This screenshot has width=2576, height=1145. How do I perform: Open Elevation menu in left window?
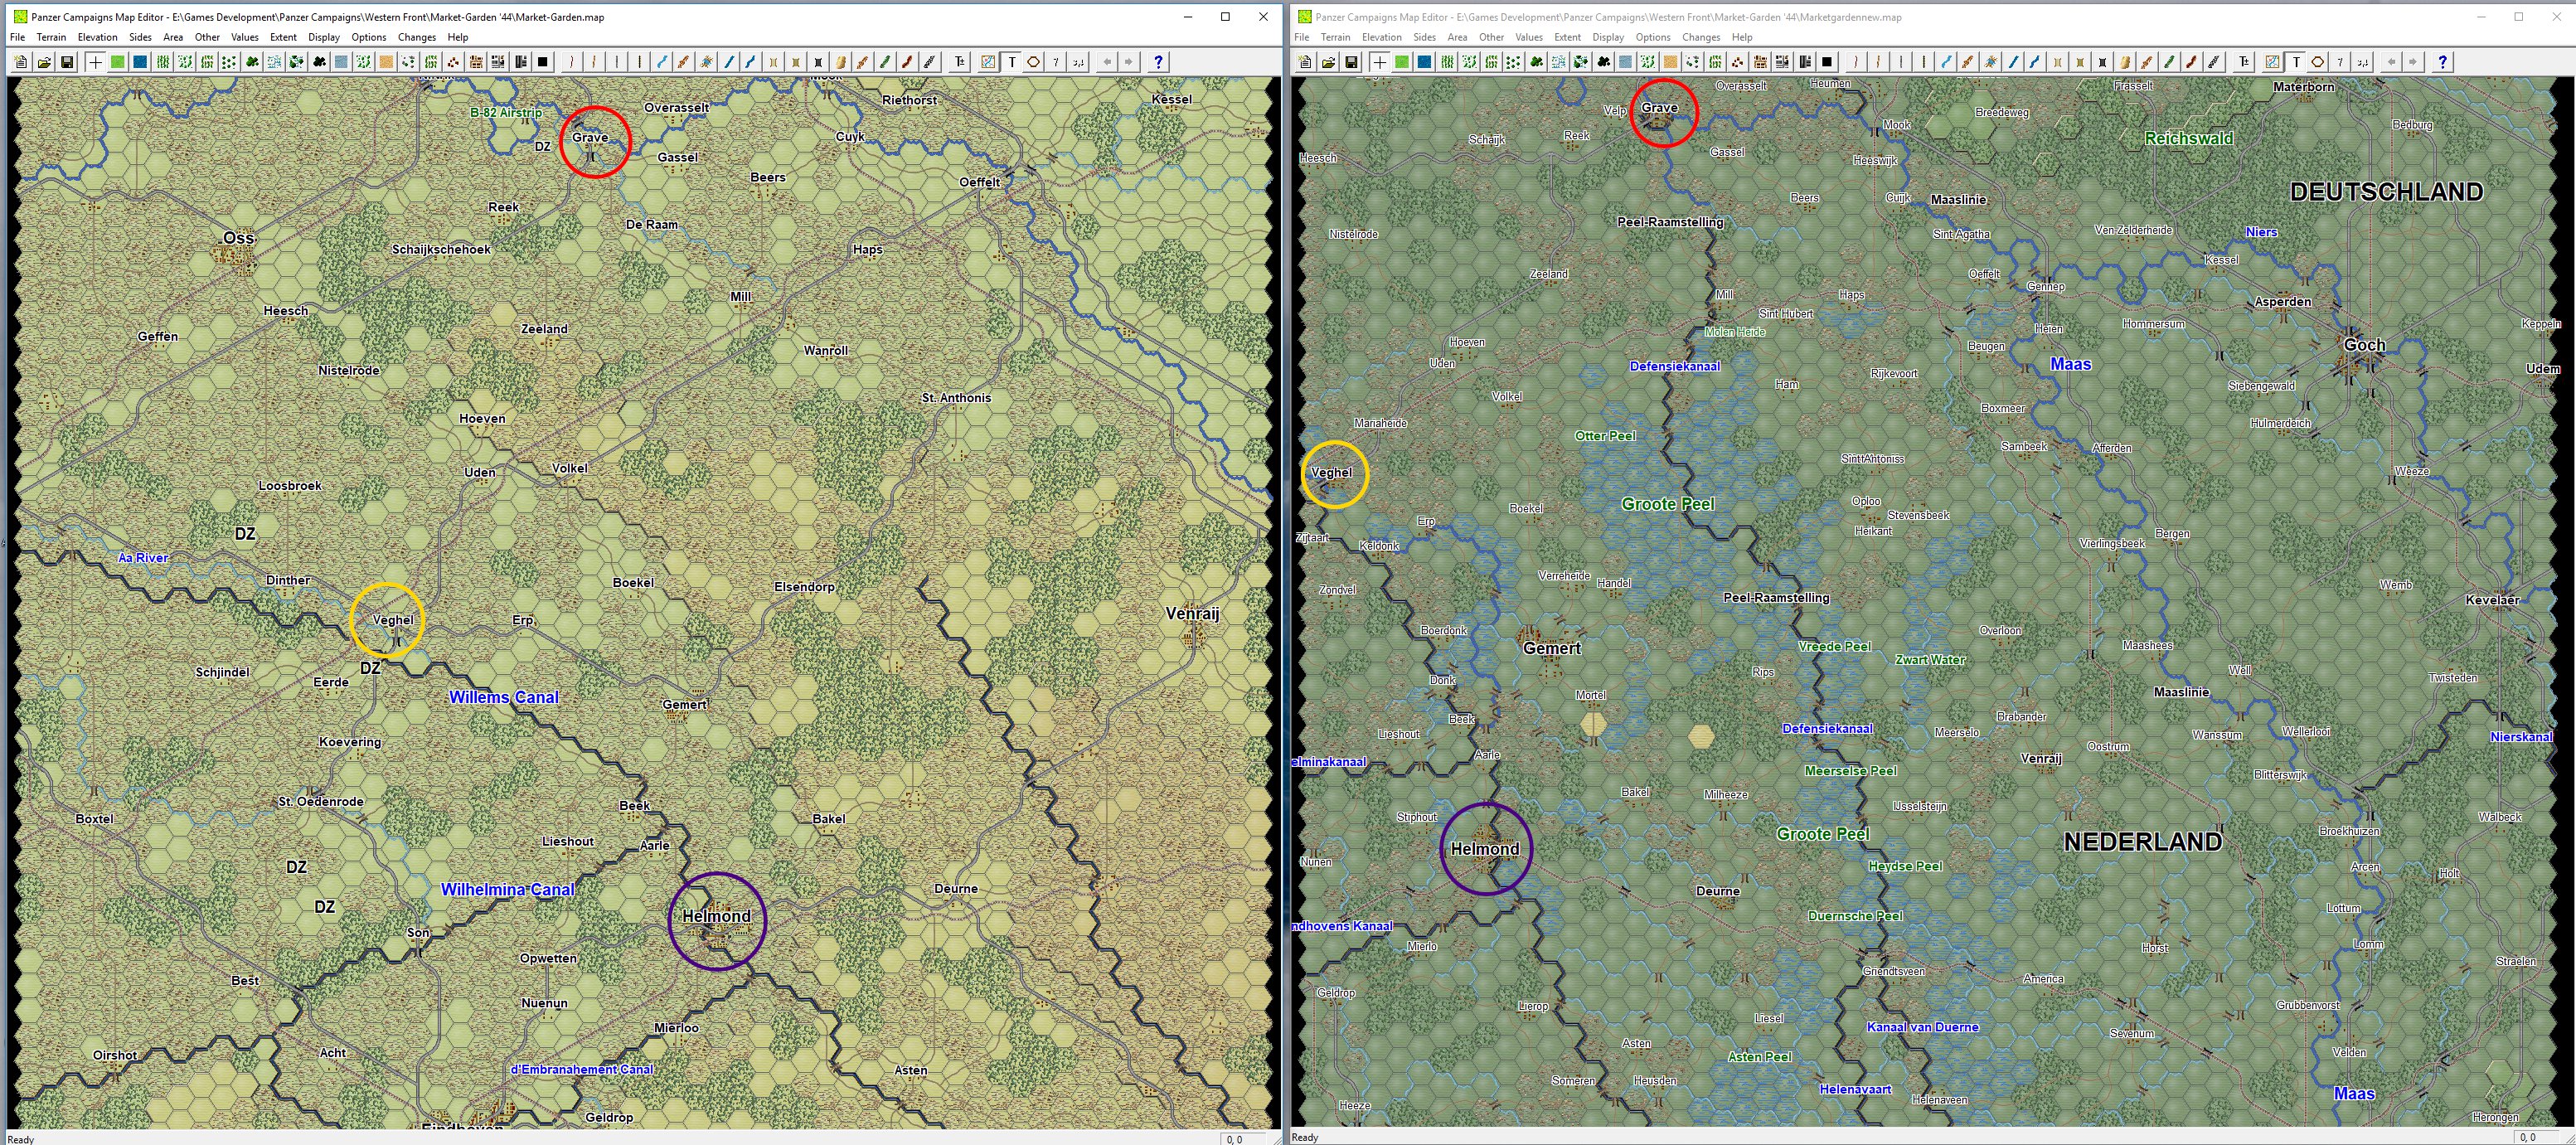tap(98, 37)
